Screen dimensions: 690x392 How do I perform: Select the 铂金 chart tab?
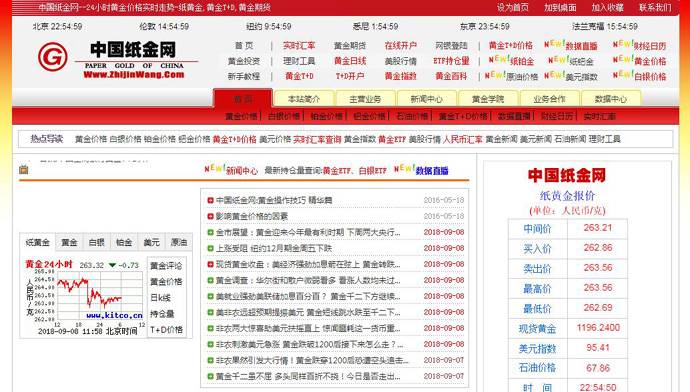coord(124,242)
